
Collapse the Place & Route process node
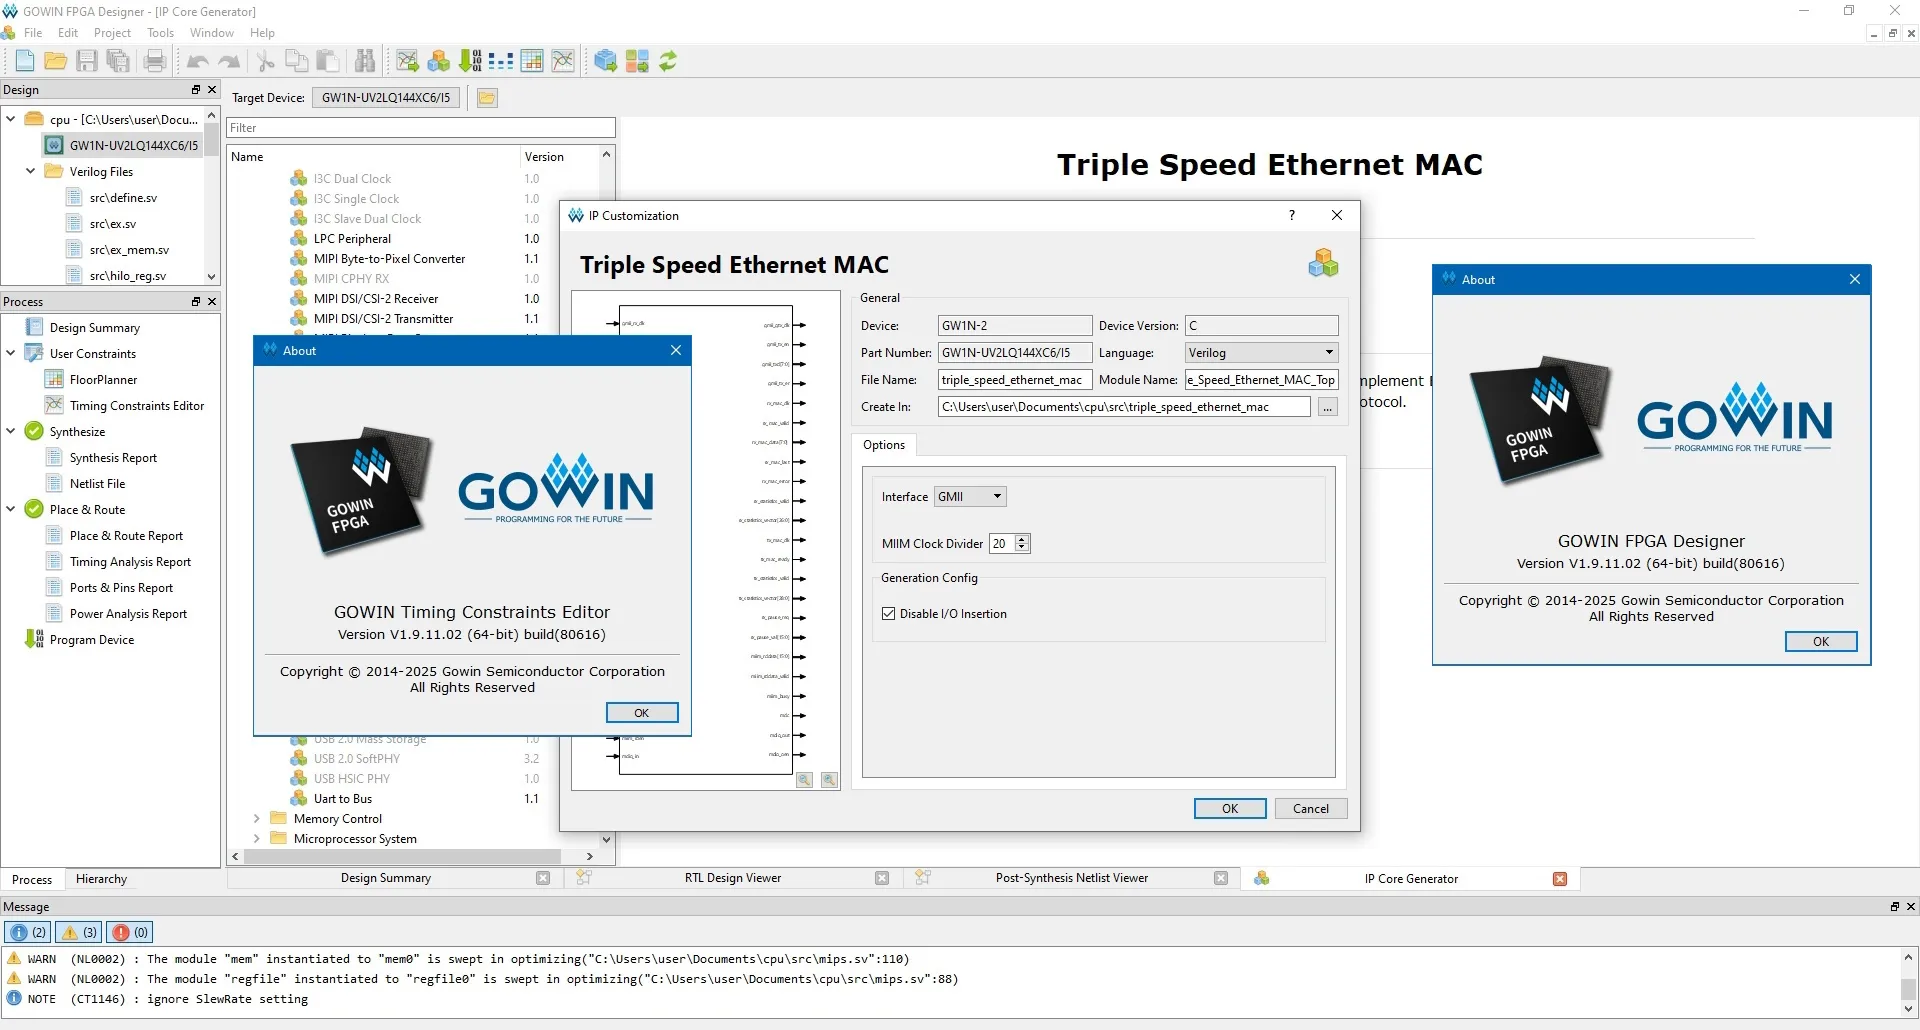coord(11,509)
